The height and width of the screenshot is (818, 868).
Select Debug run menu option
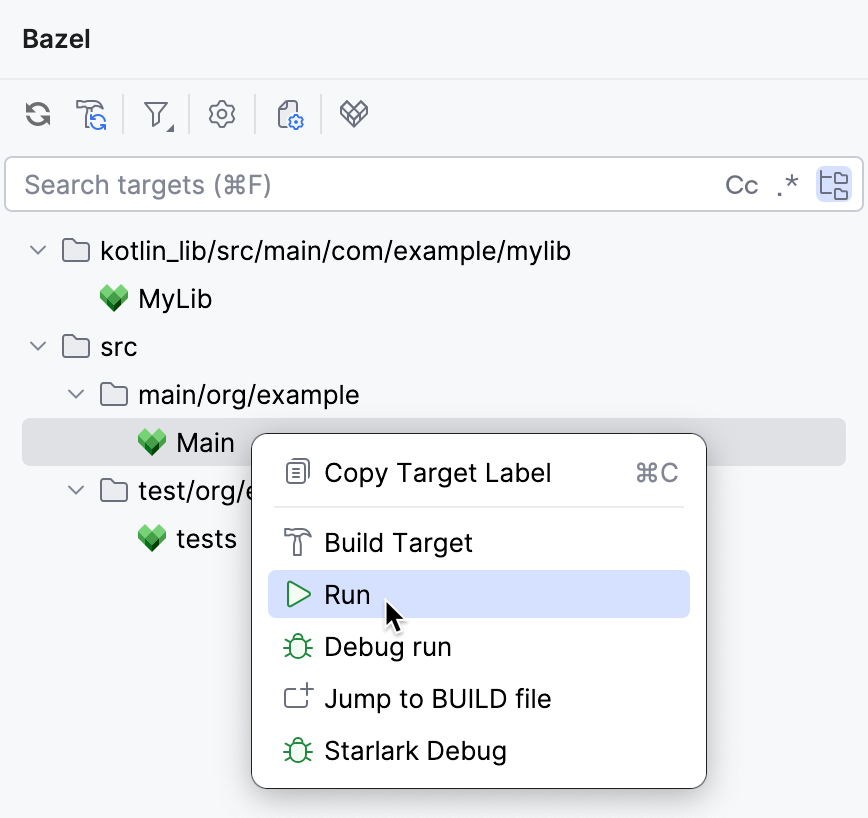coord(387,647)
